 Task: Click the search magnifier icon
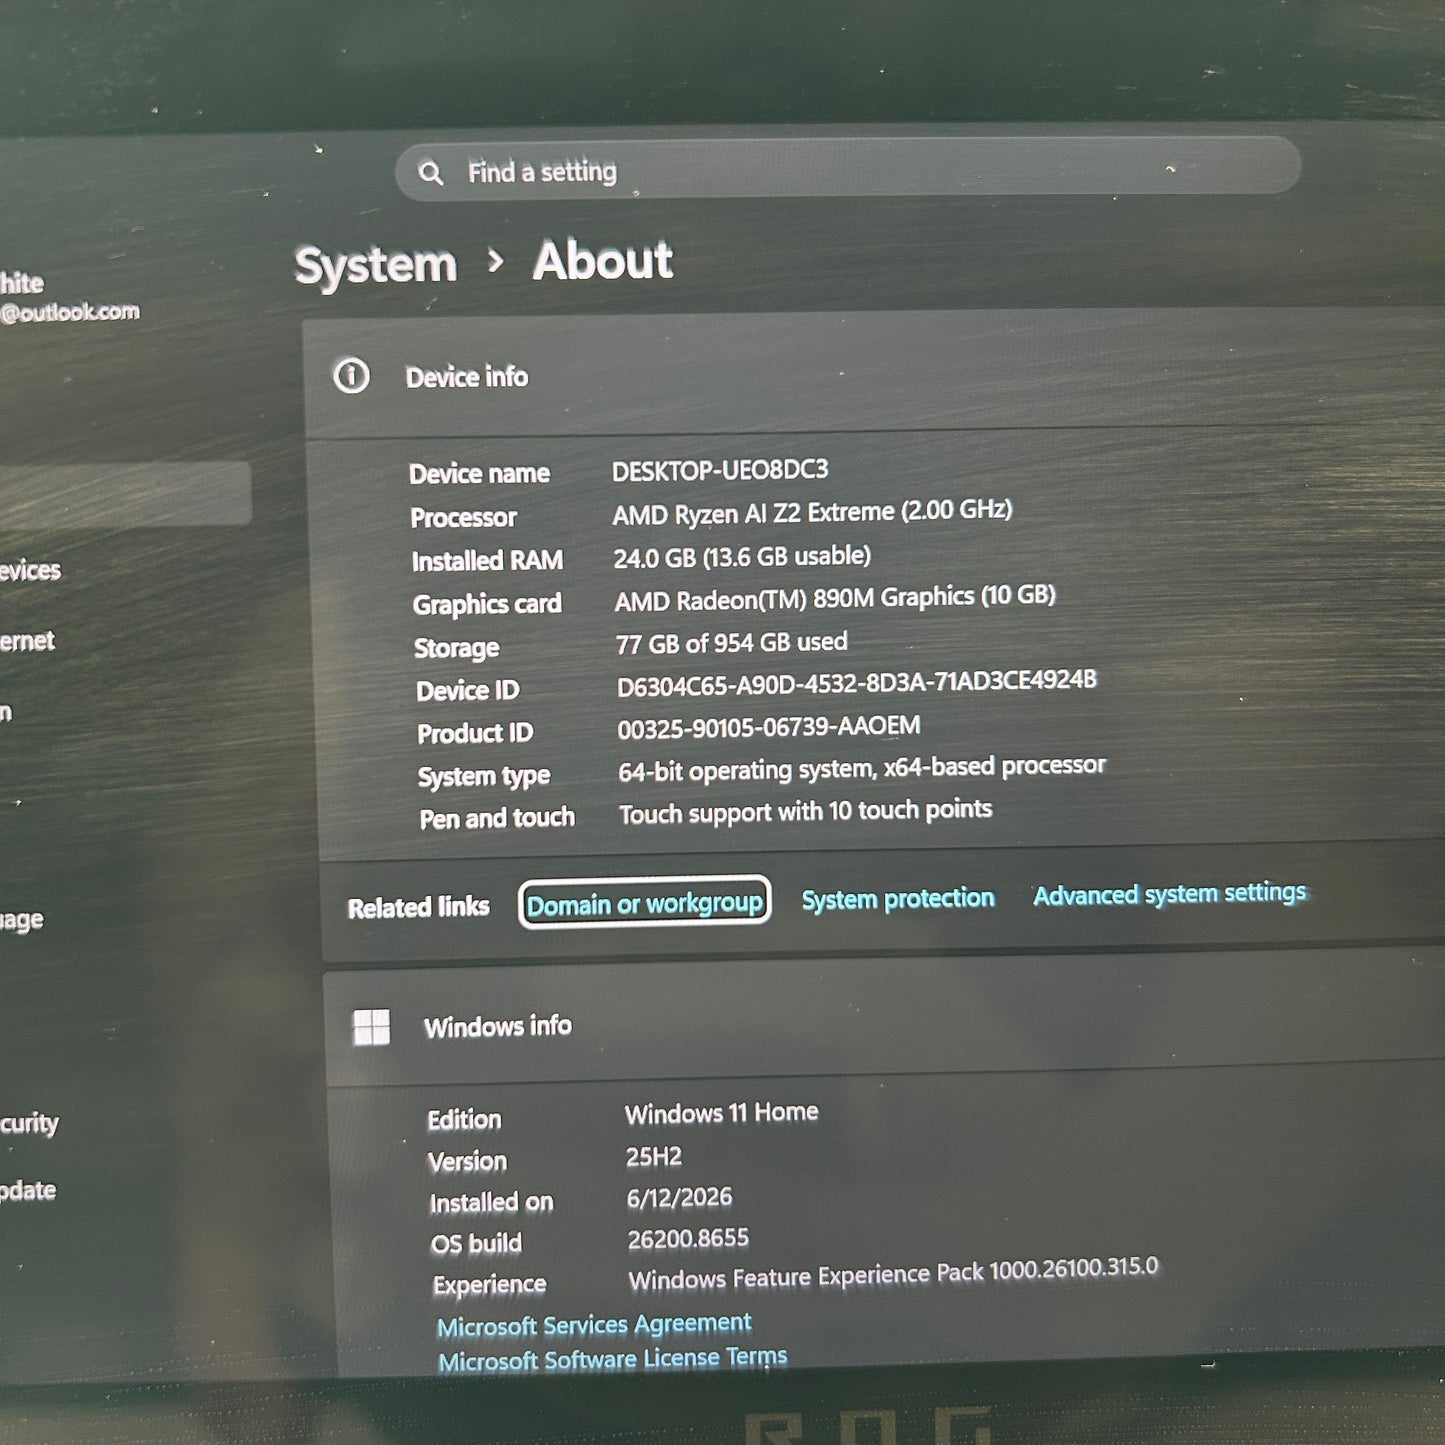click(430, 173)
